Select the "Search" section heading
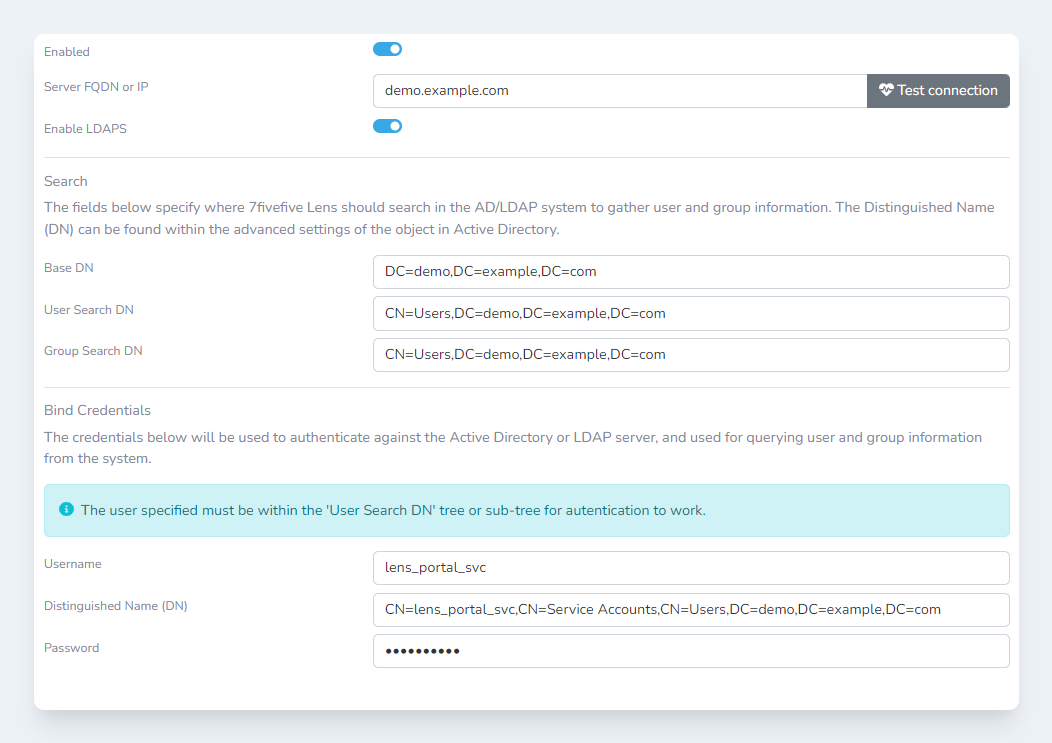 pyautogui.click(x=66, y=181)
